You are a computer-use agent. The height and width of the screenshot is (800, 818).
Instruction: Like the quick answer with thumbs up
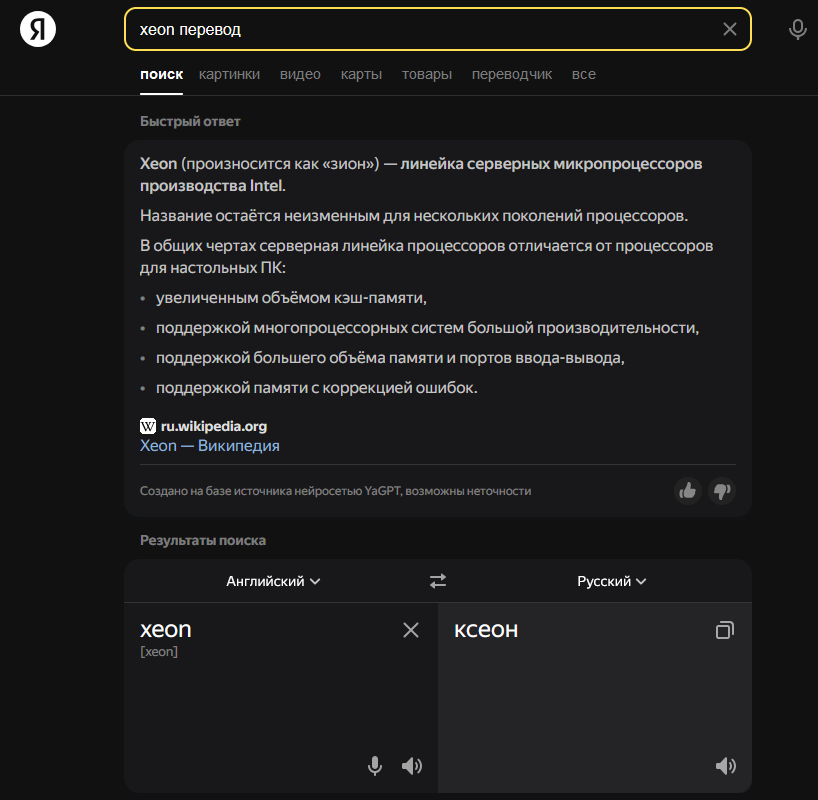coord(688,491)
